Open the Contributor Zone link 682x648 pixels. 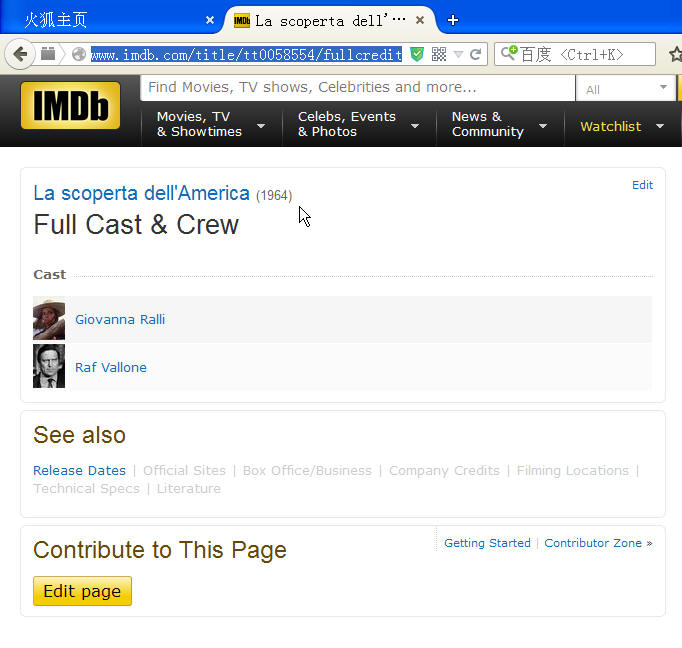tap(598, 543)
